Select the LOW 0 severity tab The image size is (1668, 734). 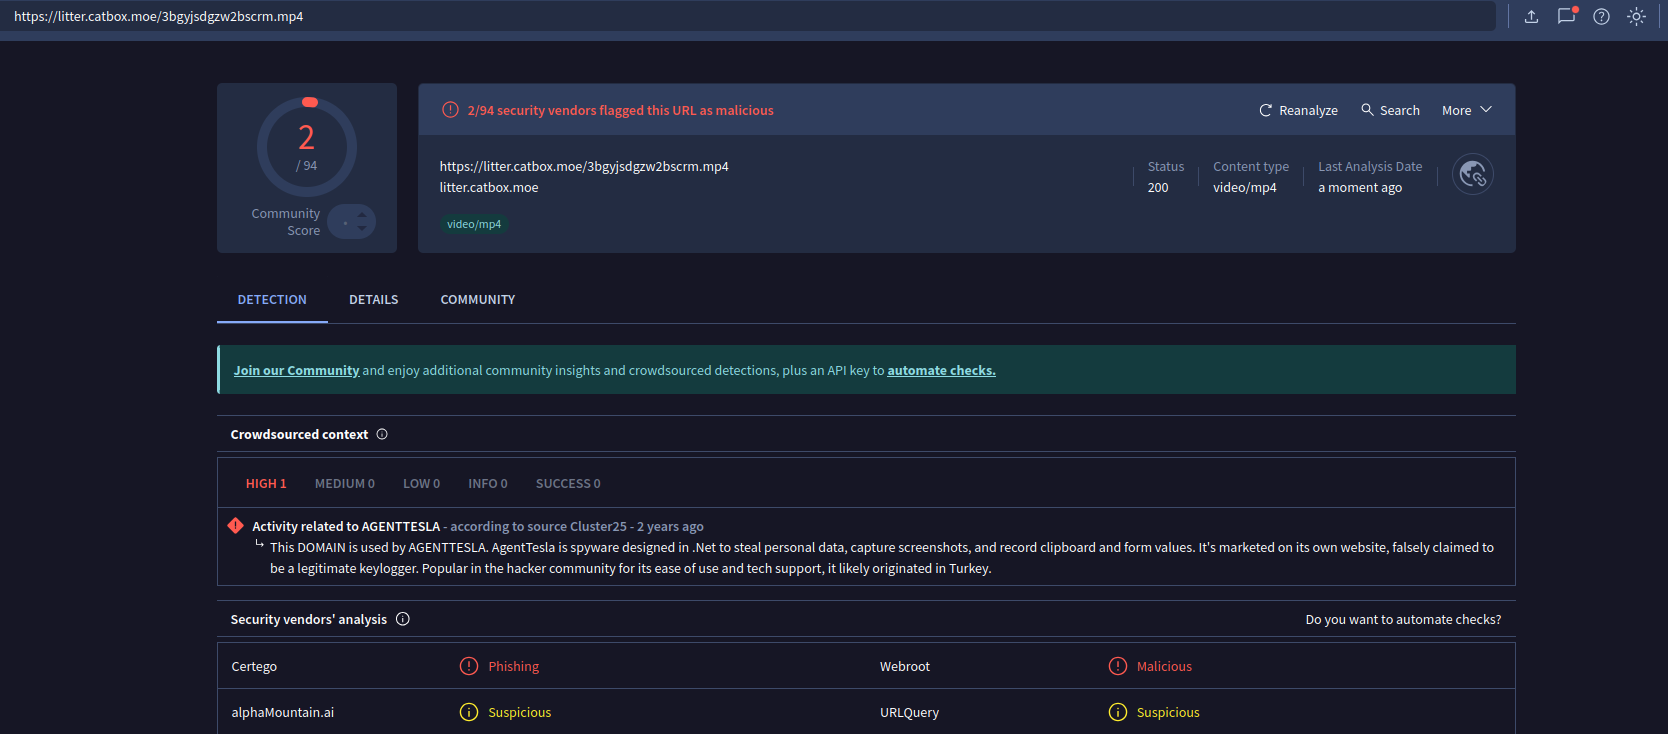(x=421, y=484)
